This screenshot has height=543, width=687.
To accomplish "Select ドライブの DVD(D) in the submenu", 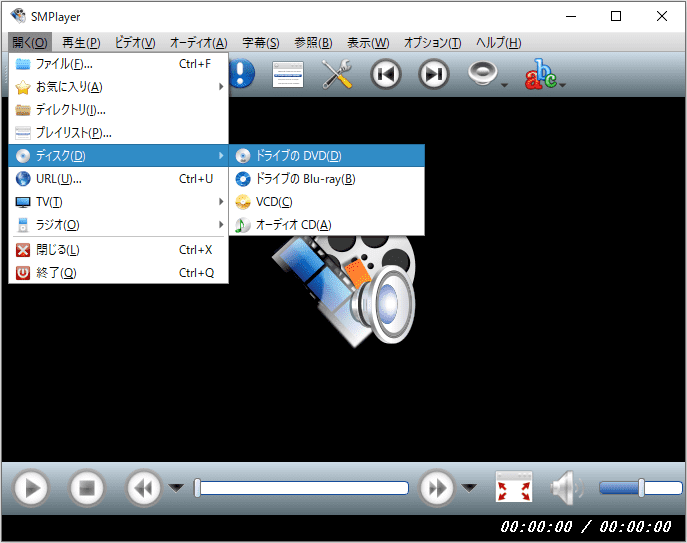I will [327, 156].
